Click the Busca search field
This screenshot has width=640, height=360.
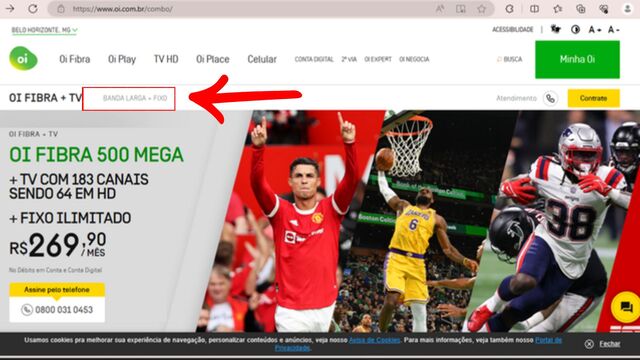[x=509, y=59]
